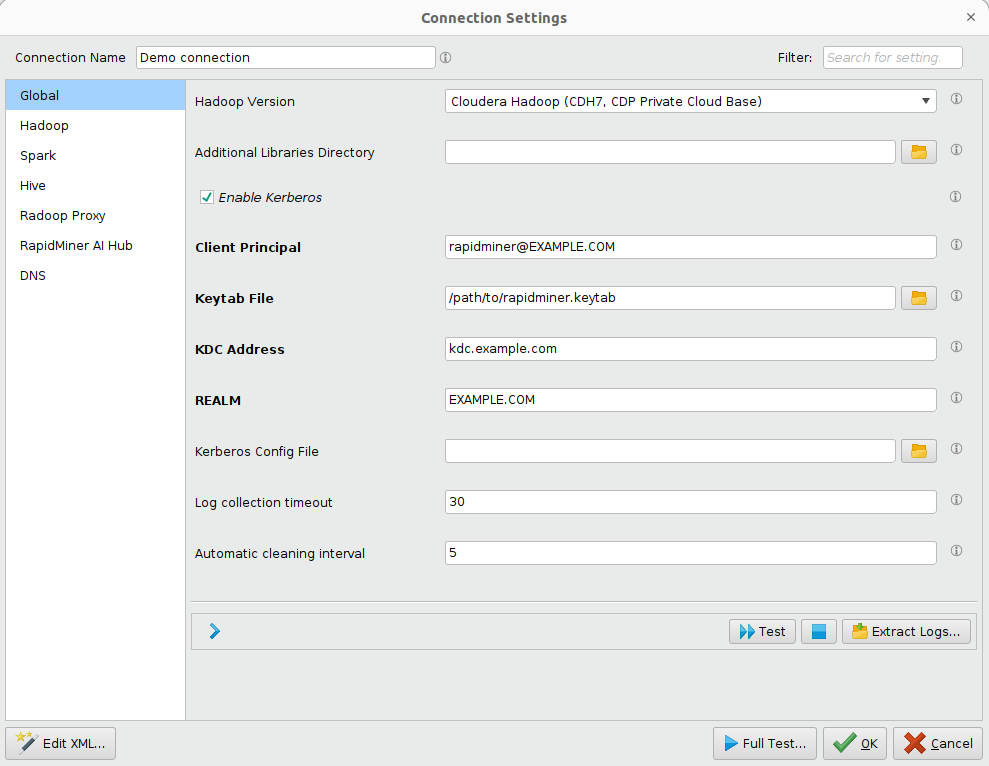Uncheck the Enable Kerberos checkbox
This screenshot has height=766, width=989.
tap(206, 197)
